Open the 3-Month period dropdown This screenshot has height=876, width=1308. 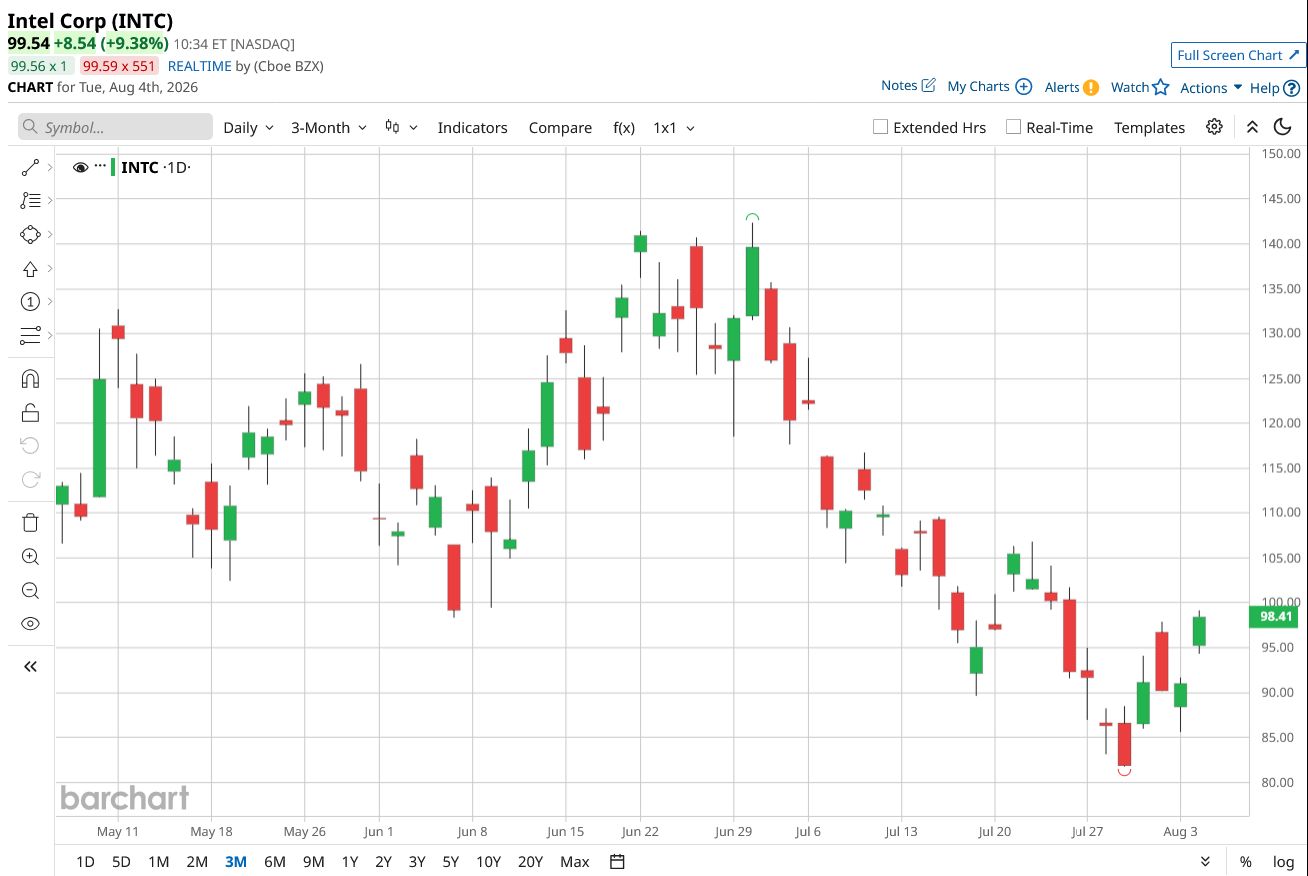click(x=329, y=127)
